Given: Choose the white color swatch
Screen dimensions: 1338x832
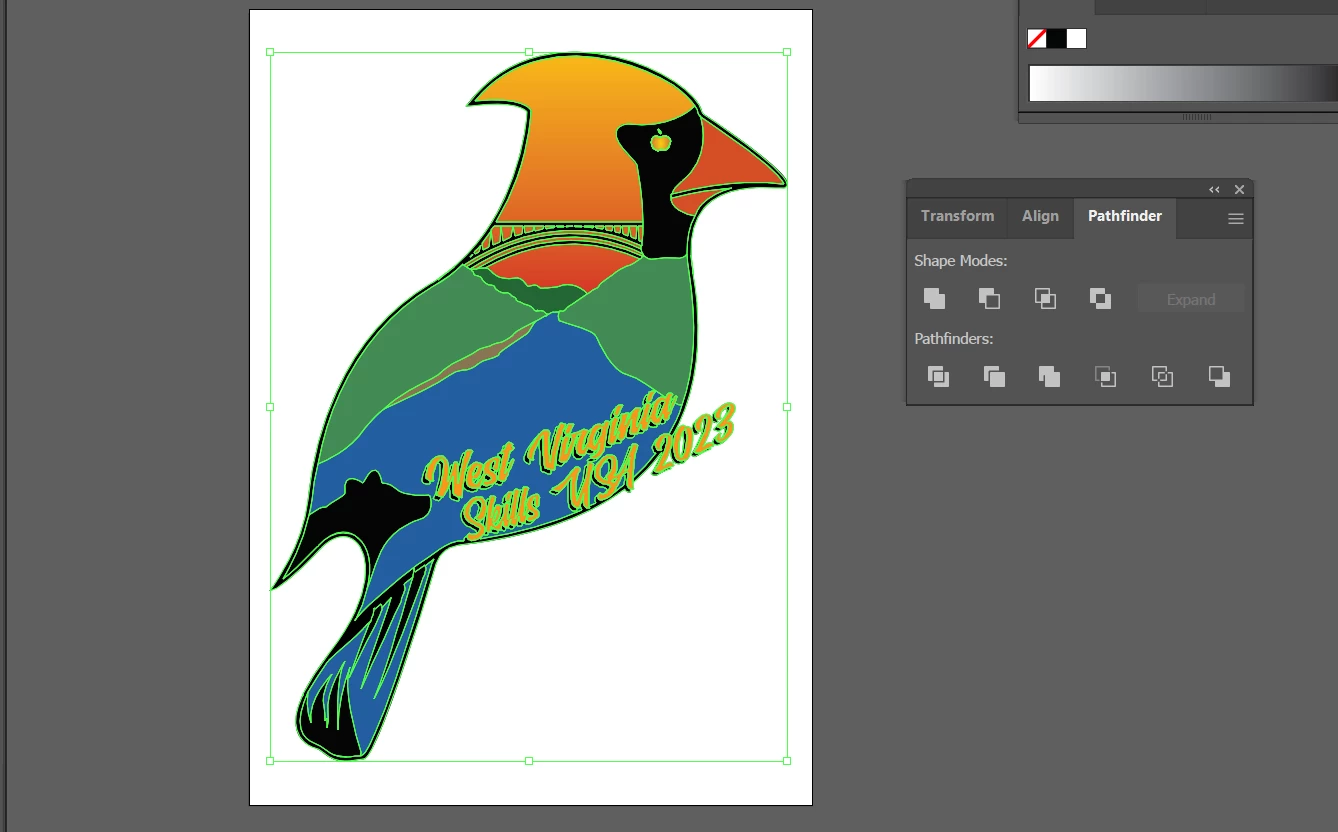Looking at the screenshot, I should [x=1076, y=39].
